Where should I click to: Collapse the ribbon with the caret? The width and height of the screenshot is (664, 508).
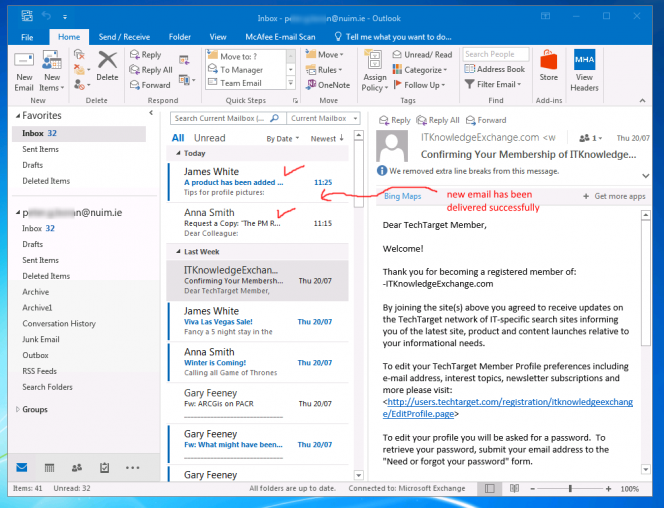point(642,101)
